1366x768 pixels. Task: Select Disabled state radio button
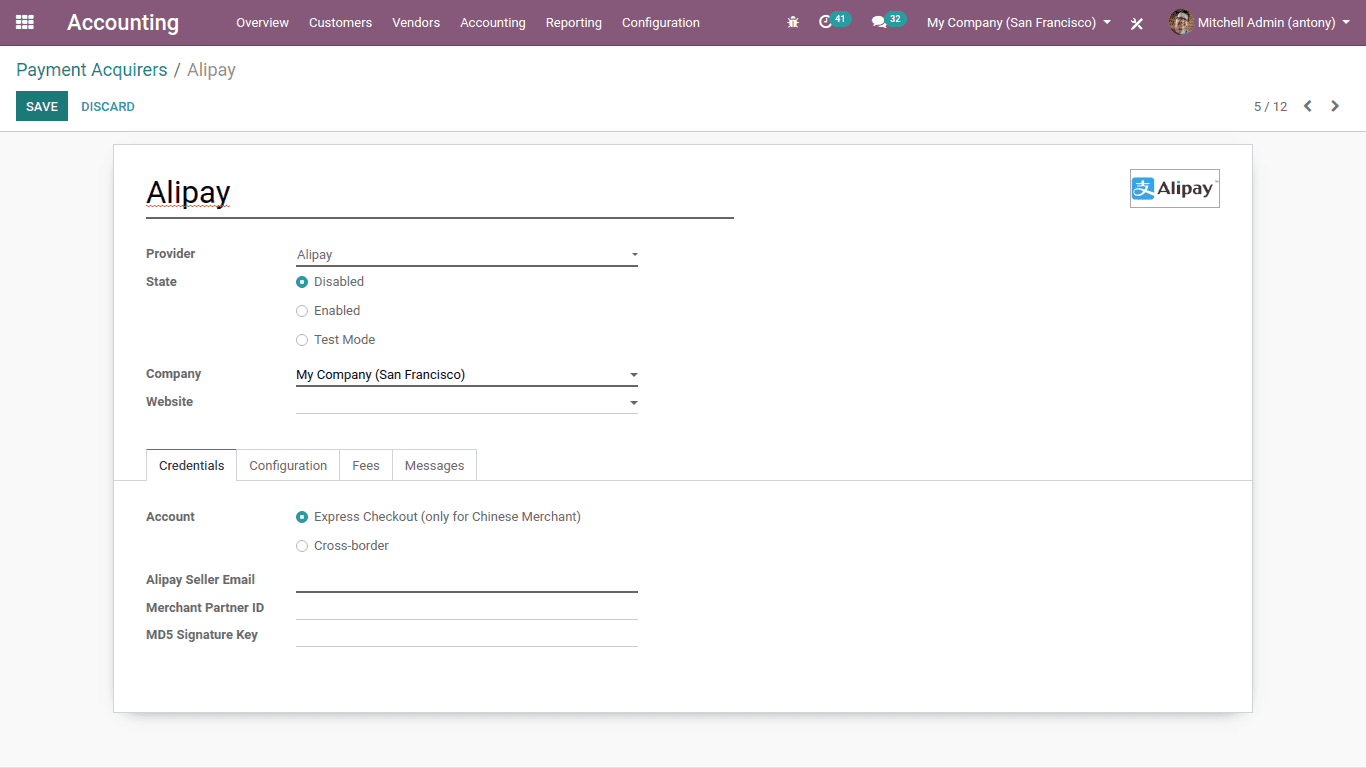pos(302,282)
